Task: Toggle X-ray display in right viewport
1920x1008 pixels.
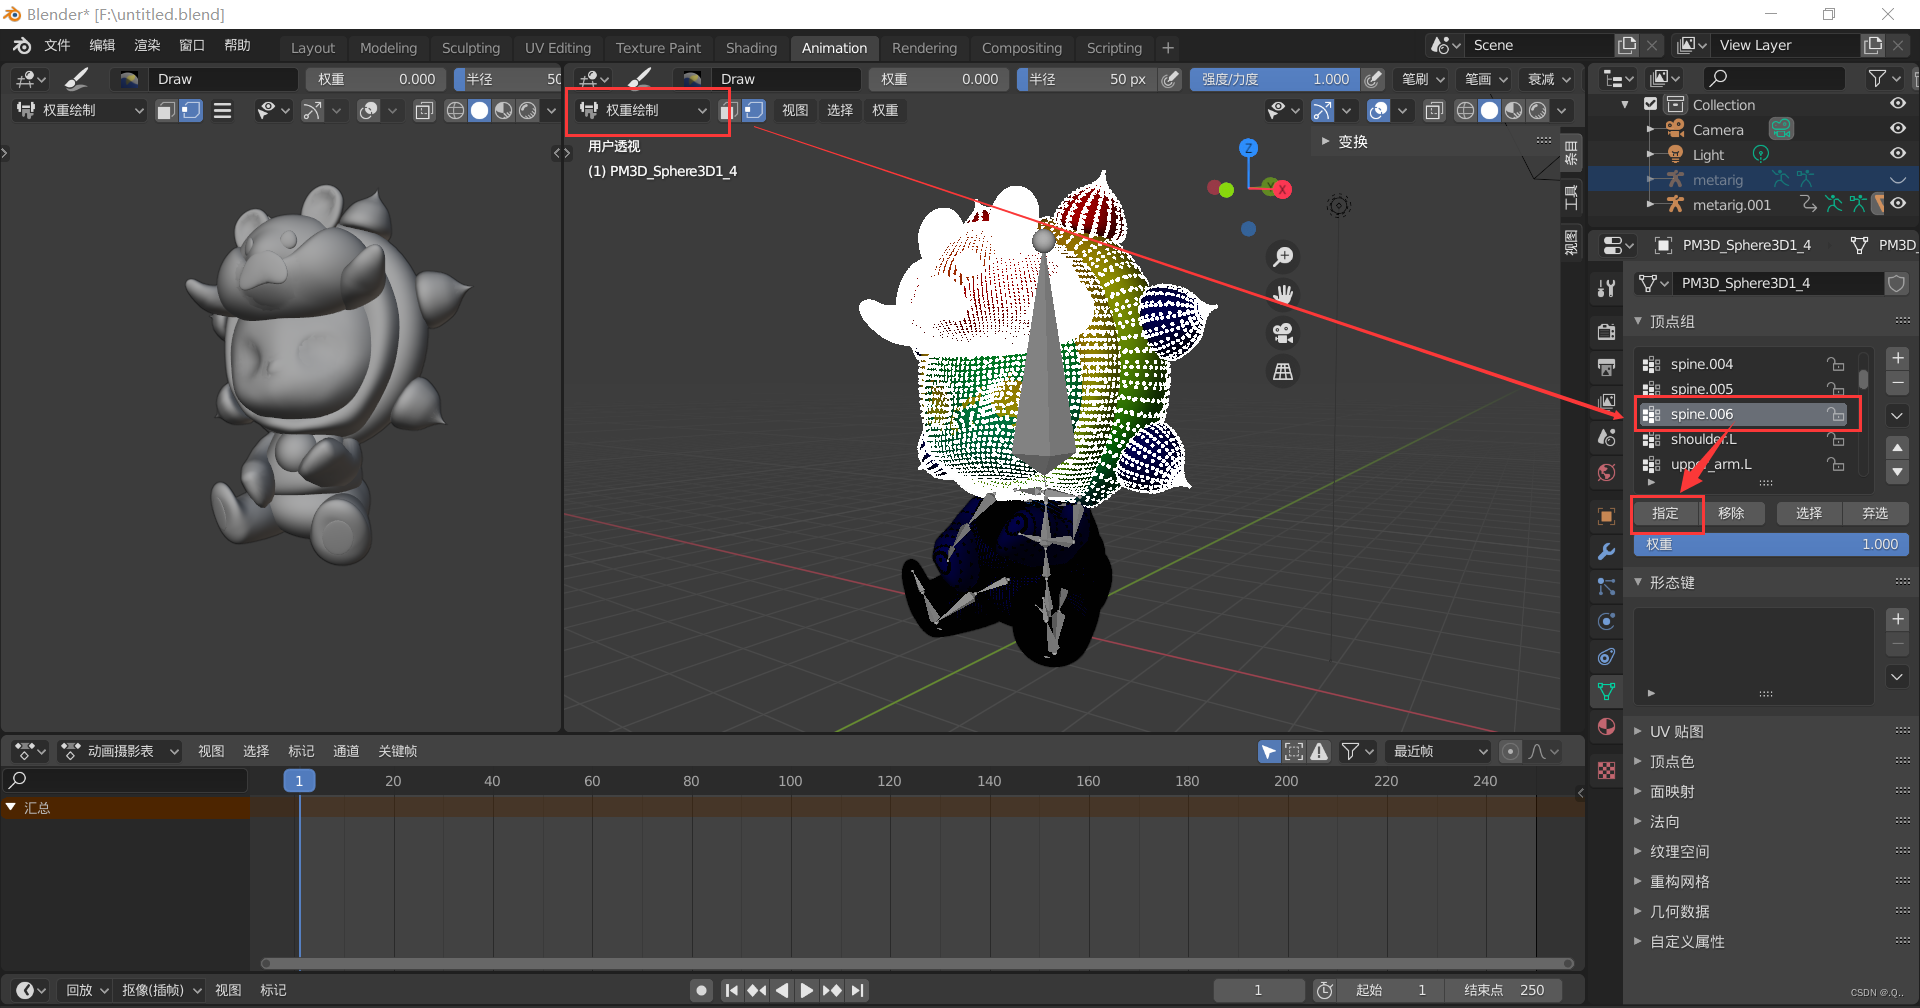Action: (x=1434, y=111)
